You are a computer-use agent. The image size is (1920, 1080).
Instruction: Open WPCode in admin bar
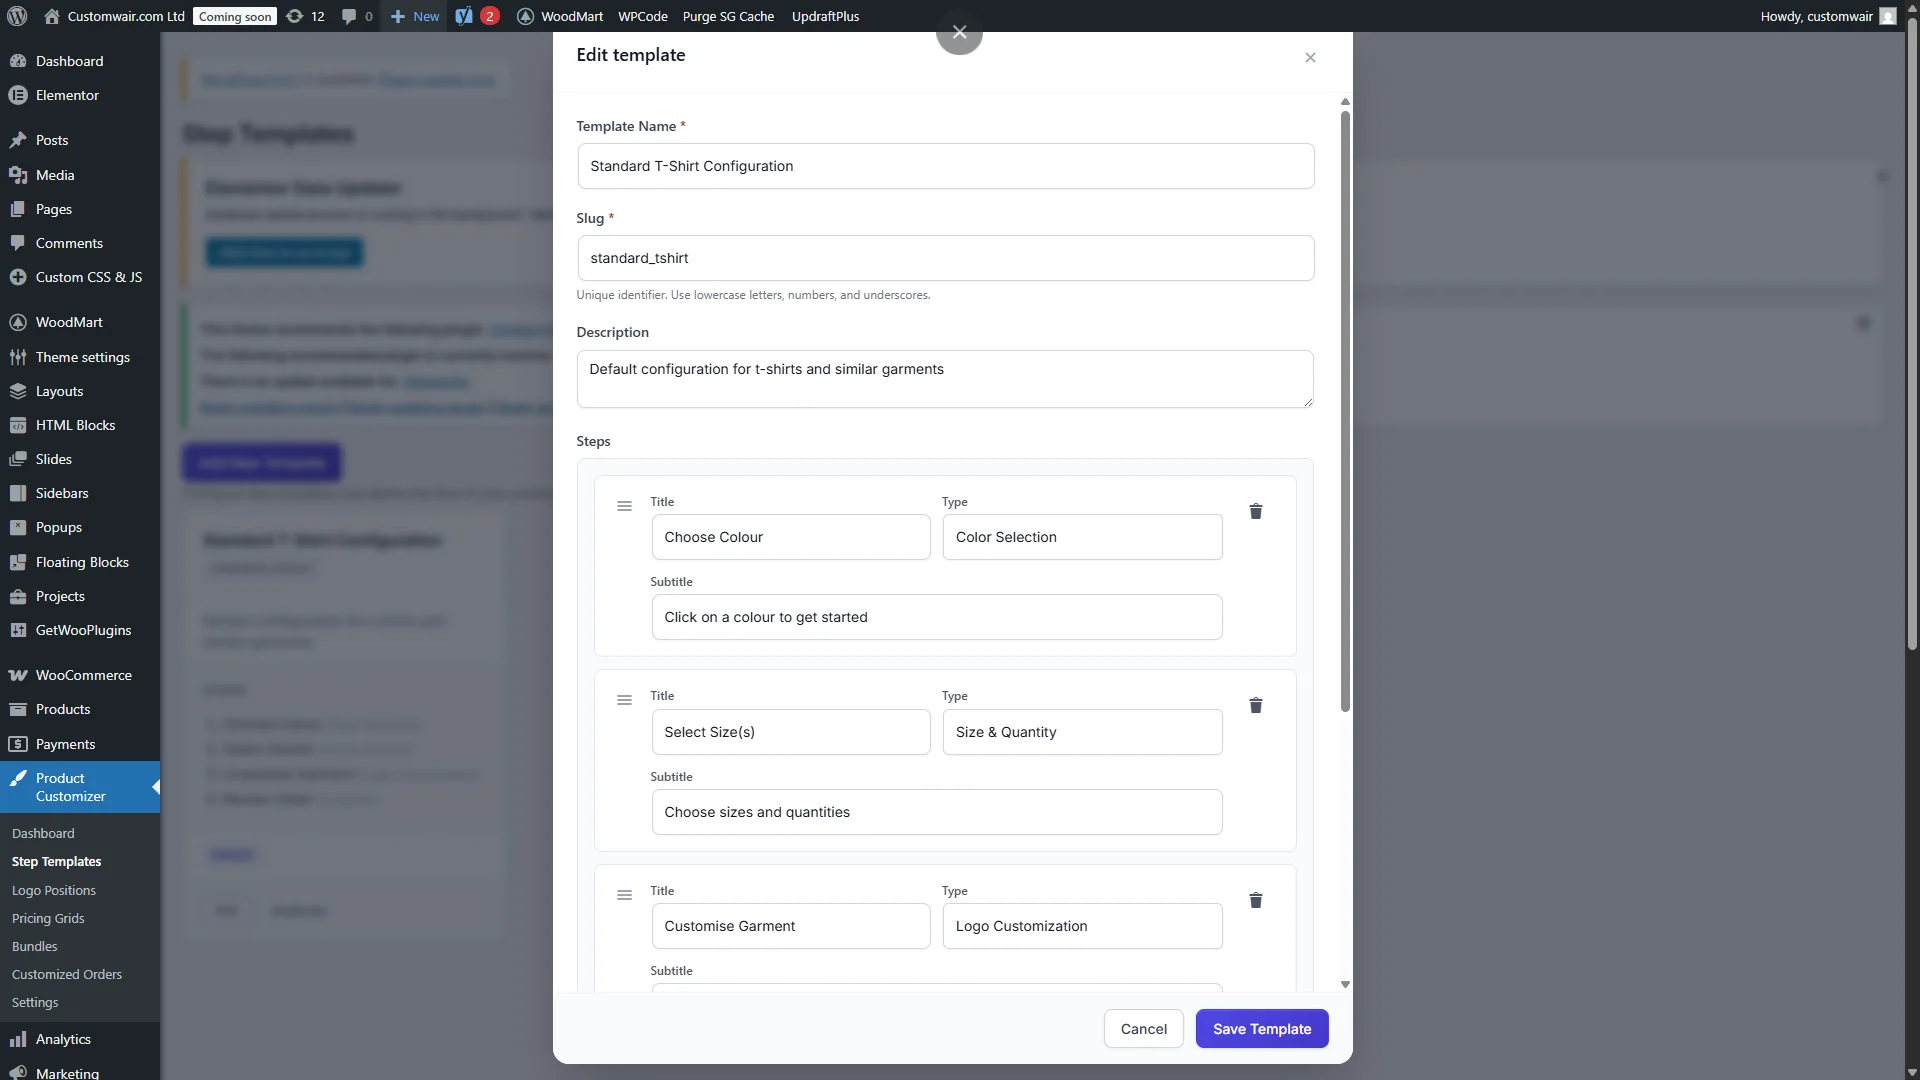click(x=643, y=16)
